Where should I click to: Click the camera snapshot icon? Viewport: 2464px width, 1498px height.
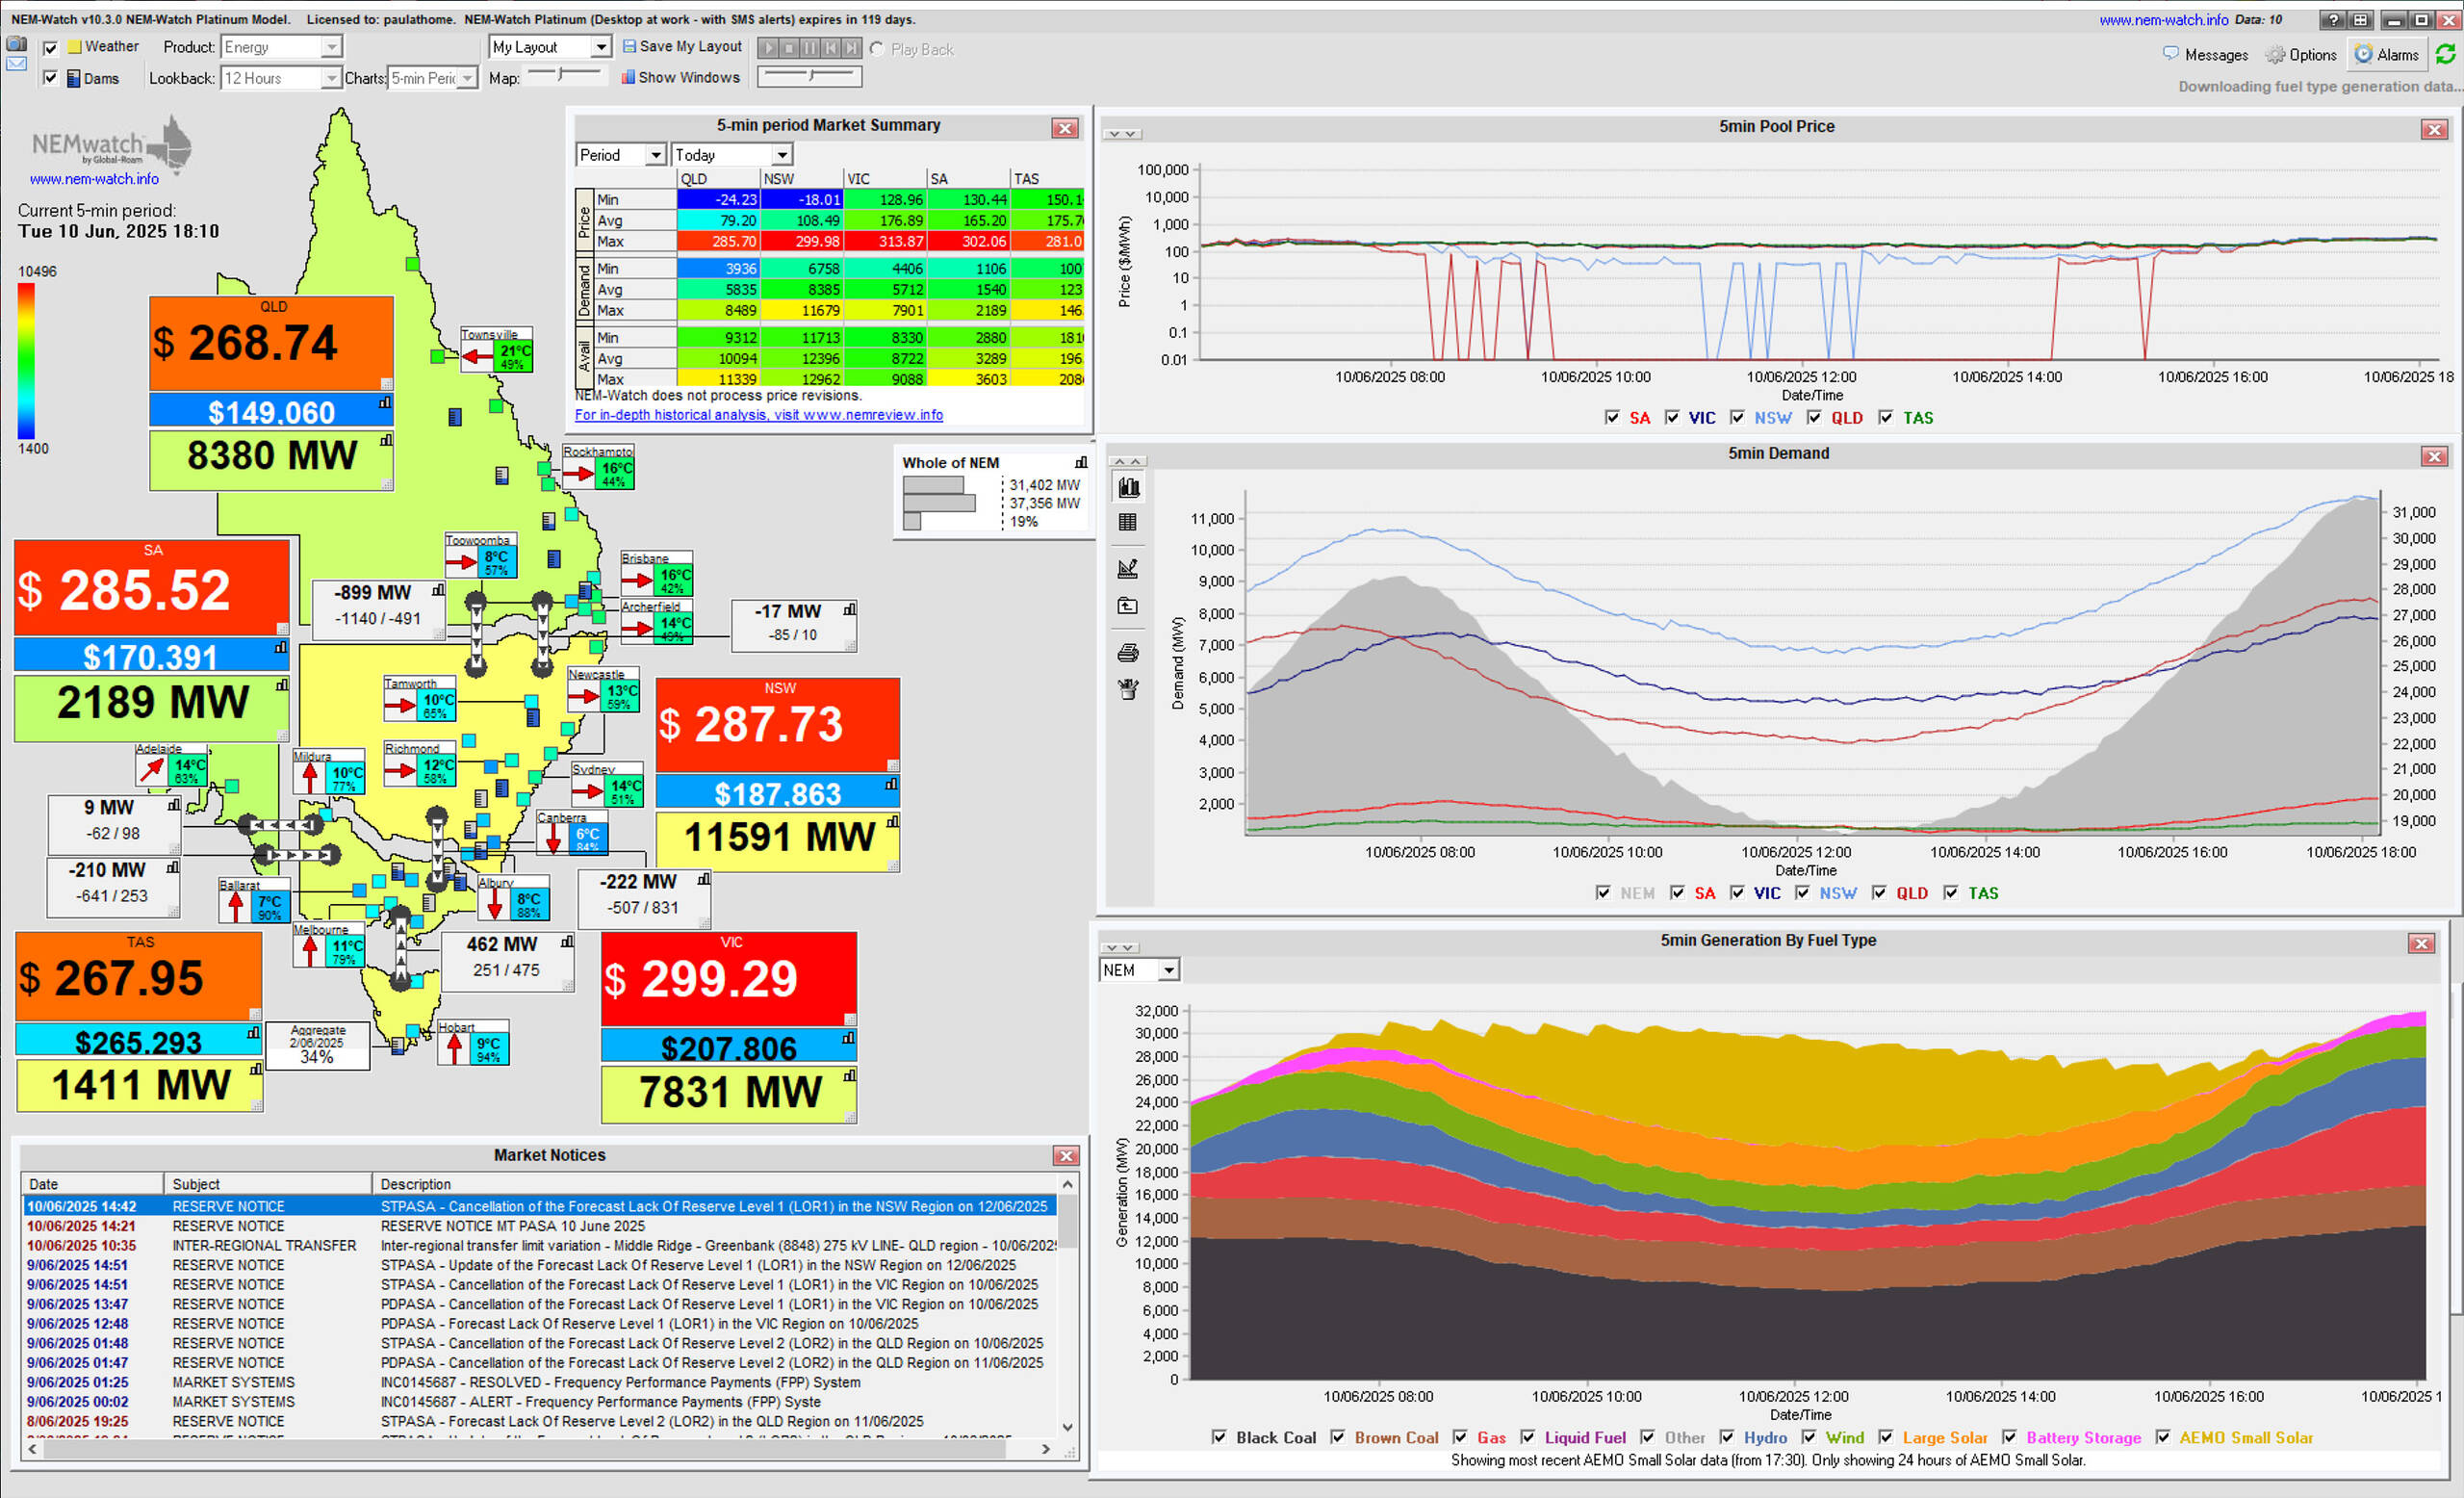click(x=16, y=44)
